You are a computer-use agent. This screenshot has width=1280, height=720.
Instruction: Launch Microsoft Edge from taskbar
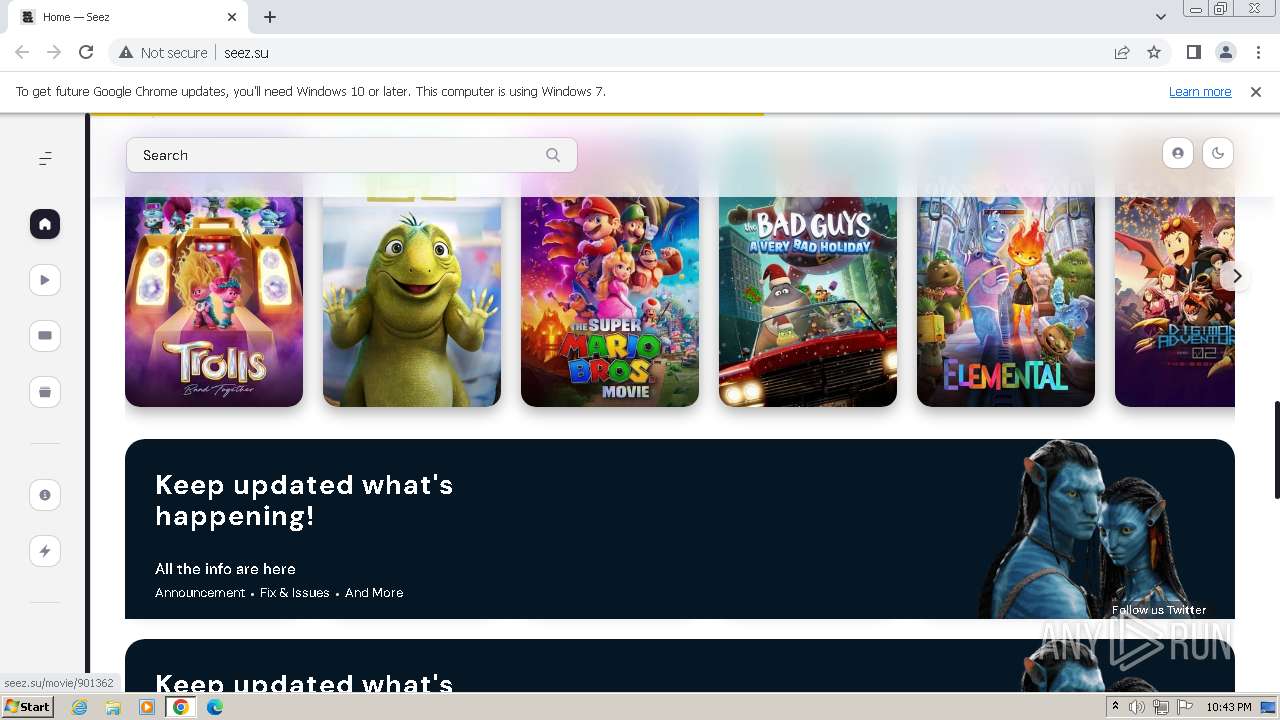click(215, 707)
